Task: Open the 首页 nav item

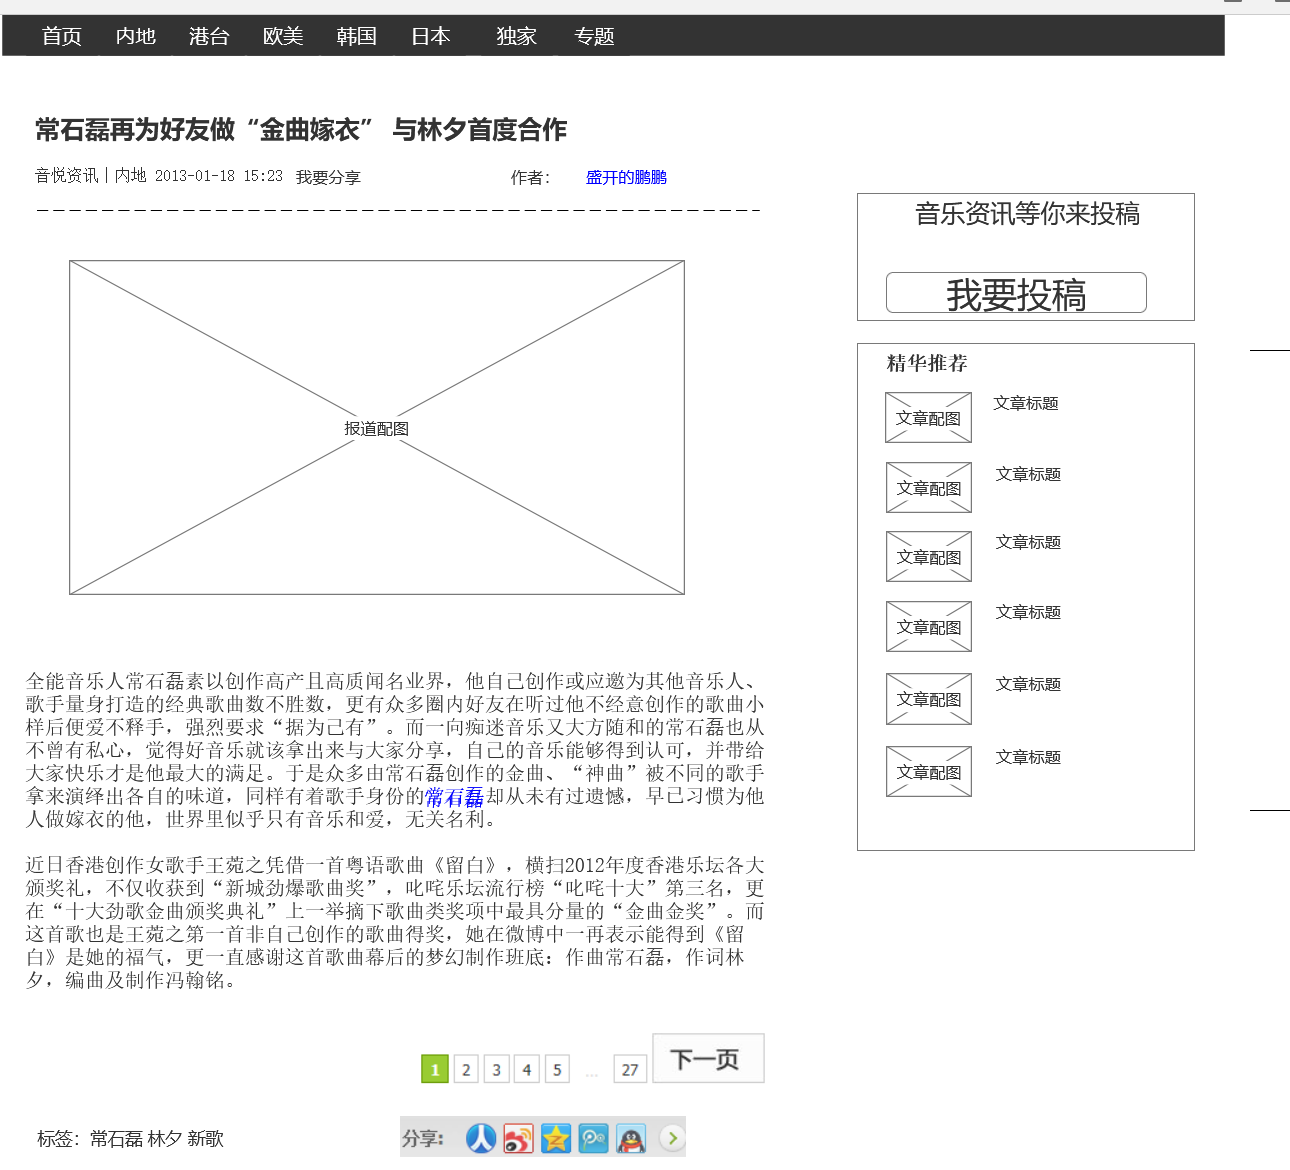Action: (62, 36)
